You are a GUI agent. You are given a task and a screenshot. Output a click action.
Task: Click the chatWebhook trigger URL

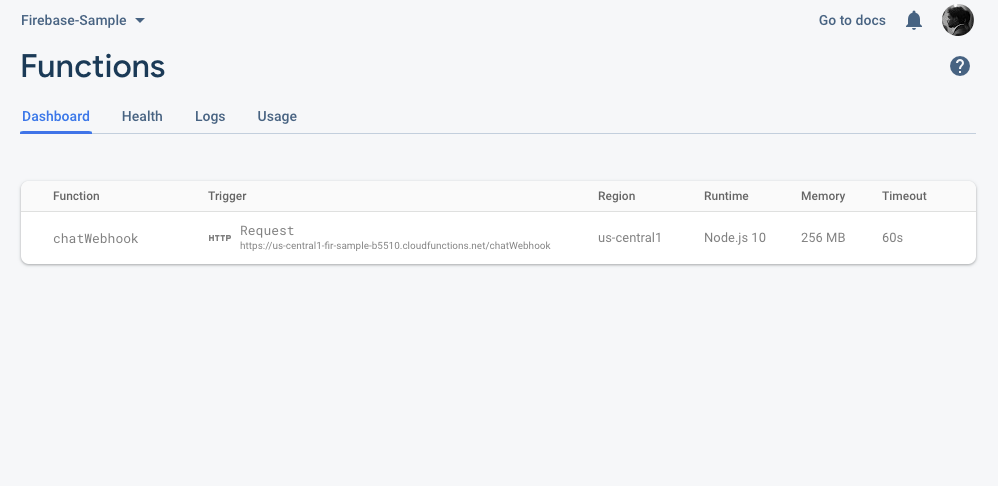395,245
